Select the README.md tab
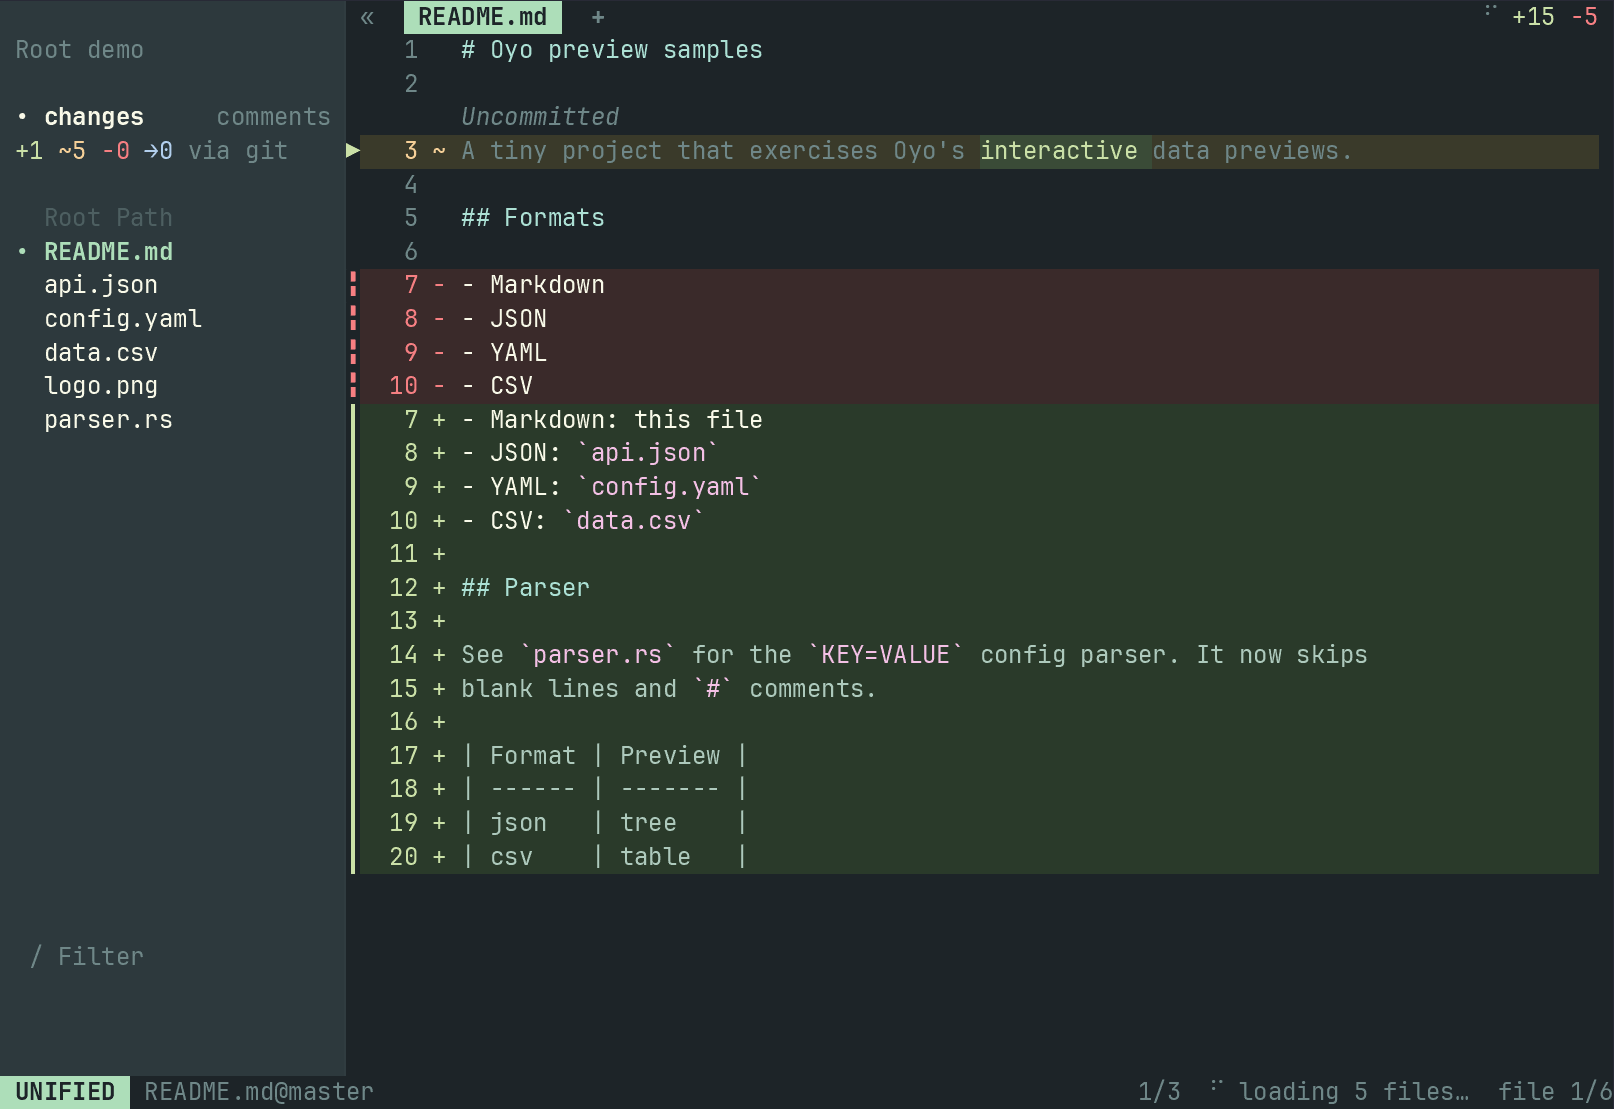The width and height of the screenshot is (1614, 1109). click(x=483, y=17)
